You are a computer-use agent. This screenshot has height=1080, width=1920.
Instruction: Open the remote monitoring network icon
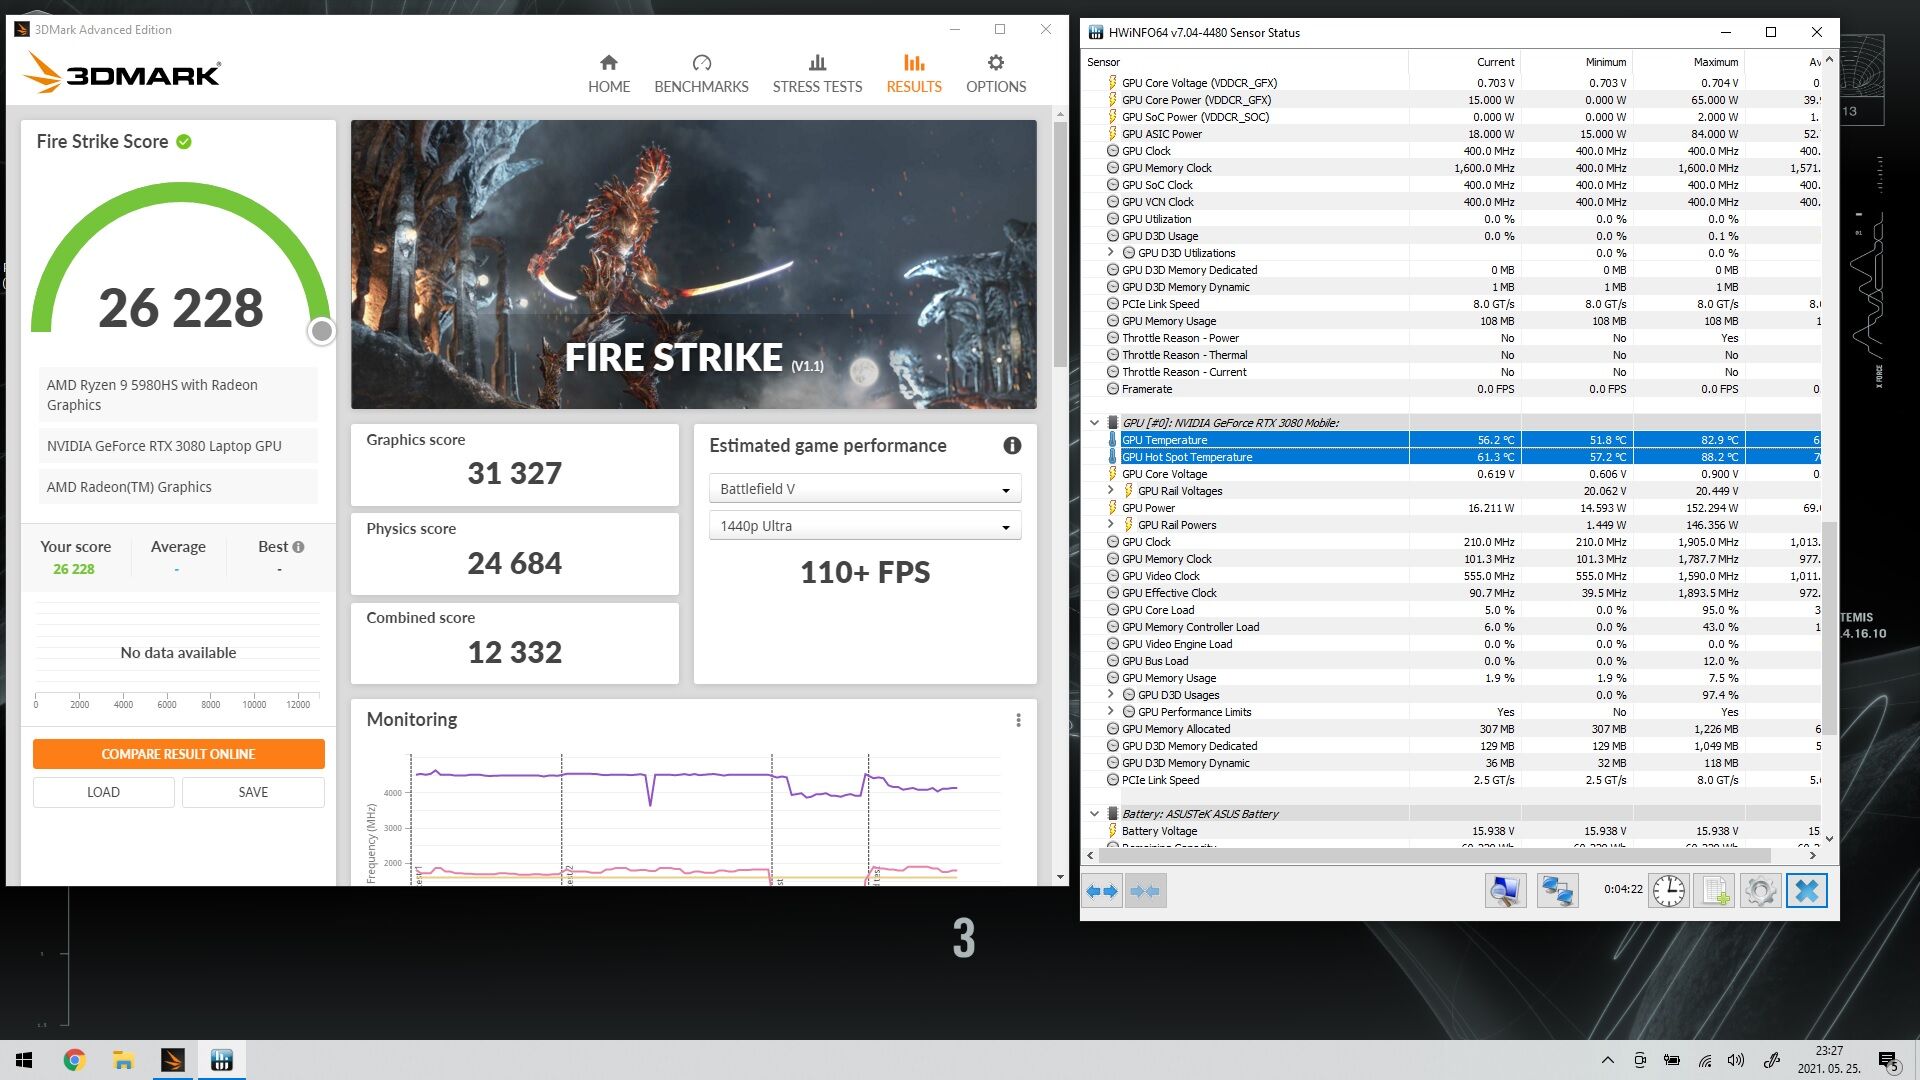pyautogui.click(x=1557, y=891)
